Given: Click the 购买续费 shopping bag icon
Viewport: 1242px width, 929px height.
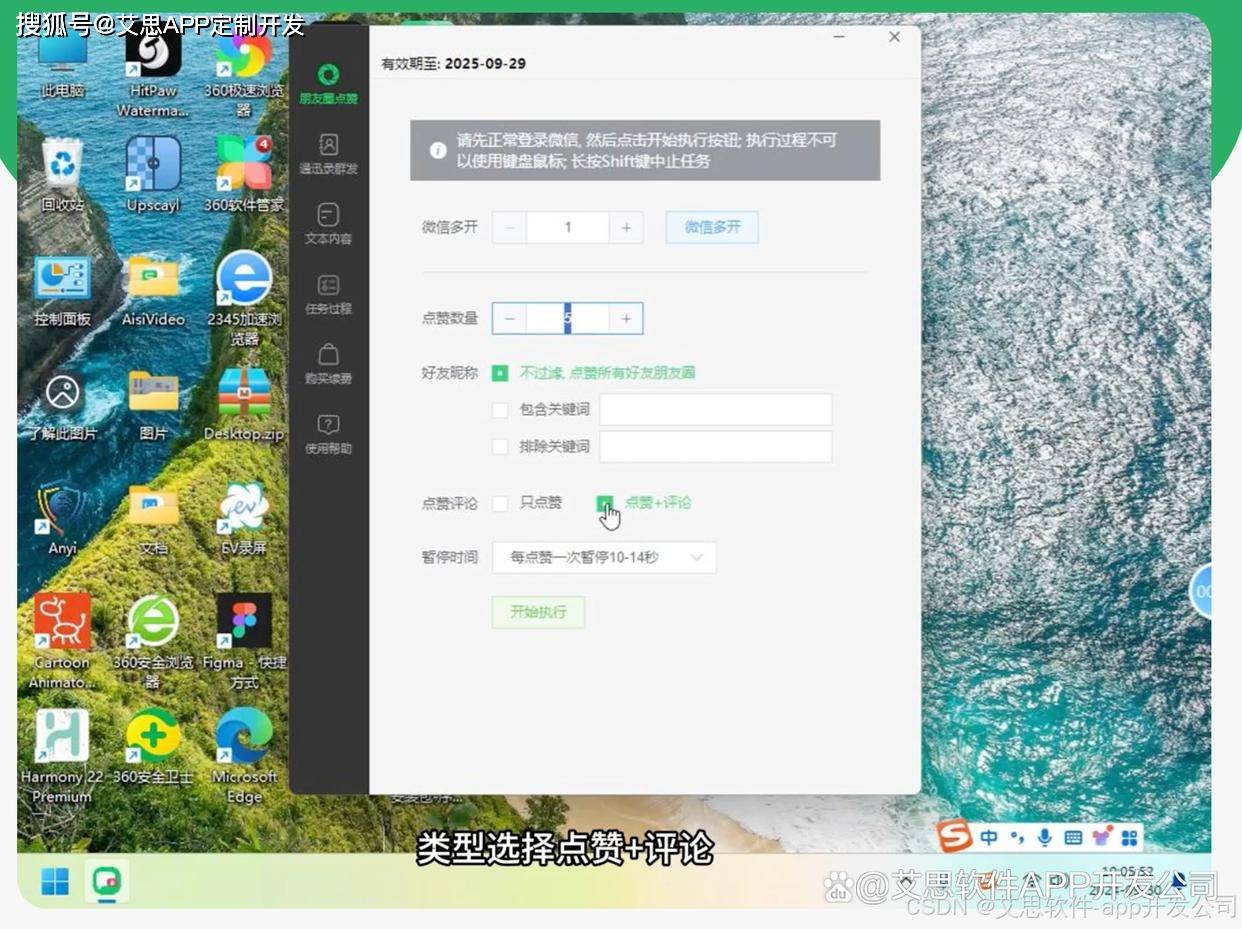Looking at the screenshot, I should click(x=328, y=356).
